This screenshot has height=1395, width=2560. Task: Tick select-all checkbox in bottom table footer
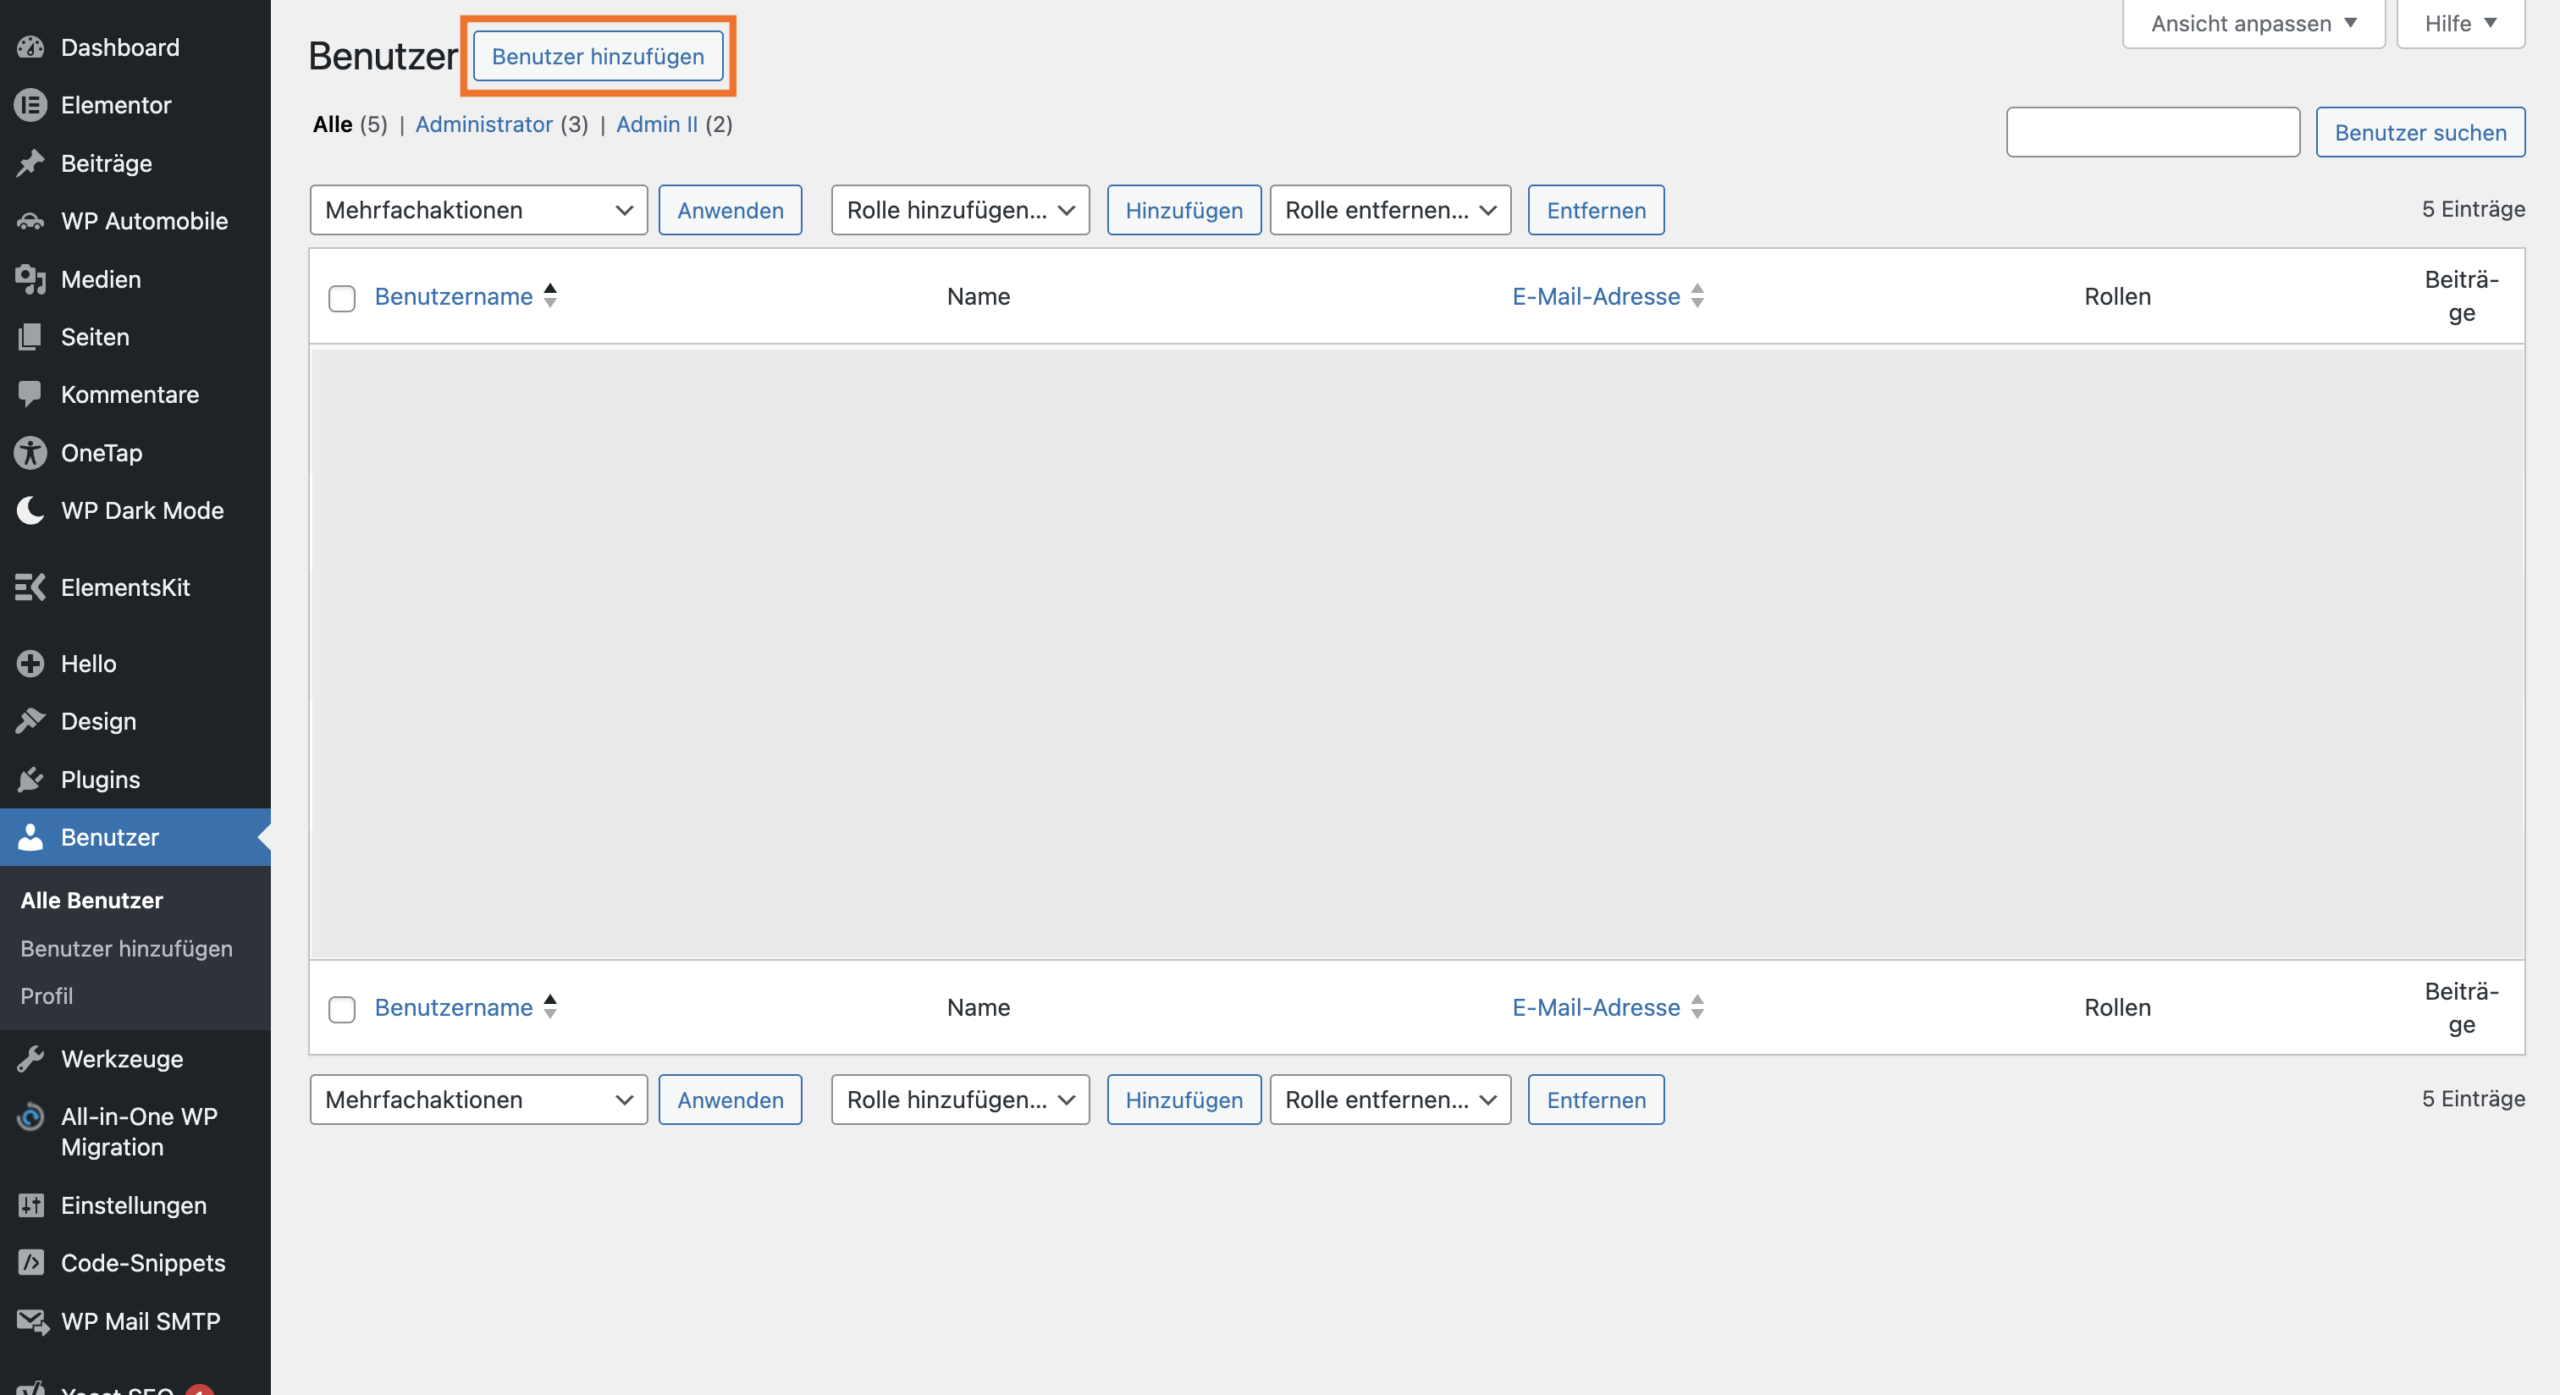(342, 1009)
